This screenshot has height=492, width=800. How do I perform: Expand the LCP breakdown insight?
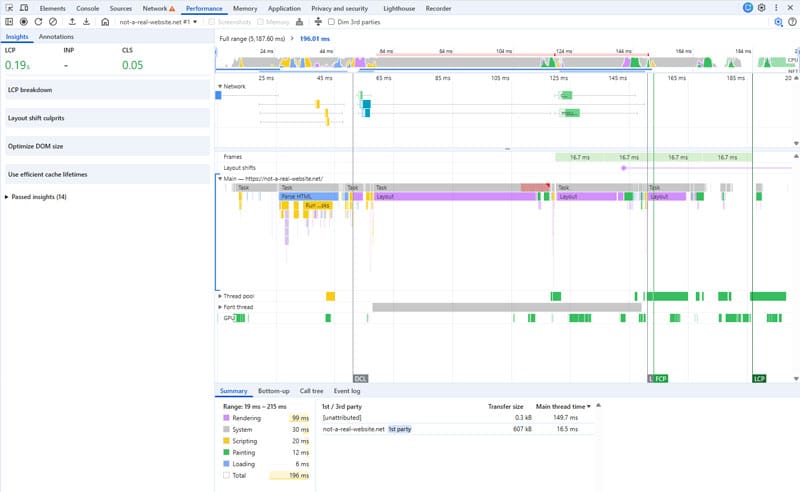coord(107,90)
